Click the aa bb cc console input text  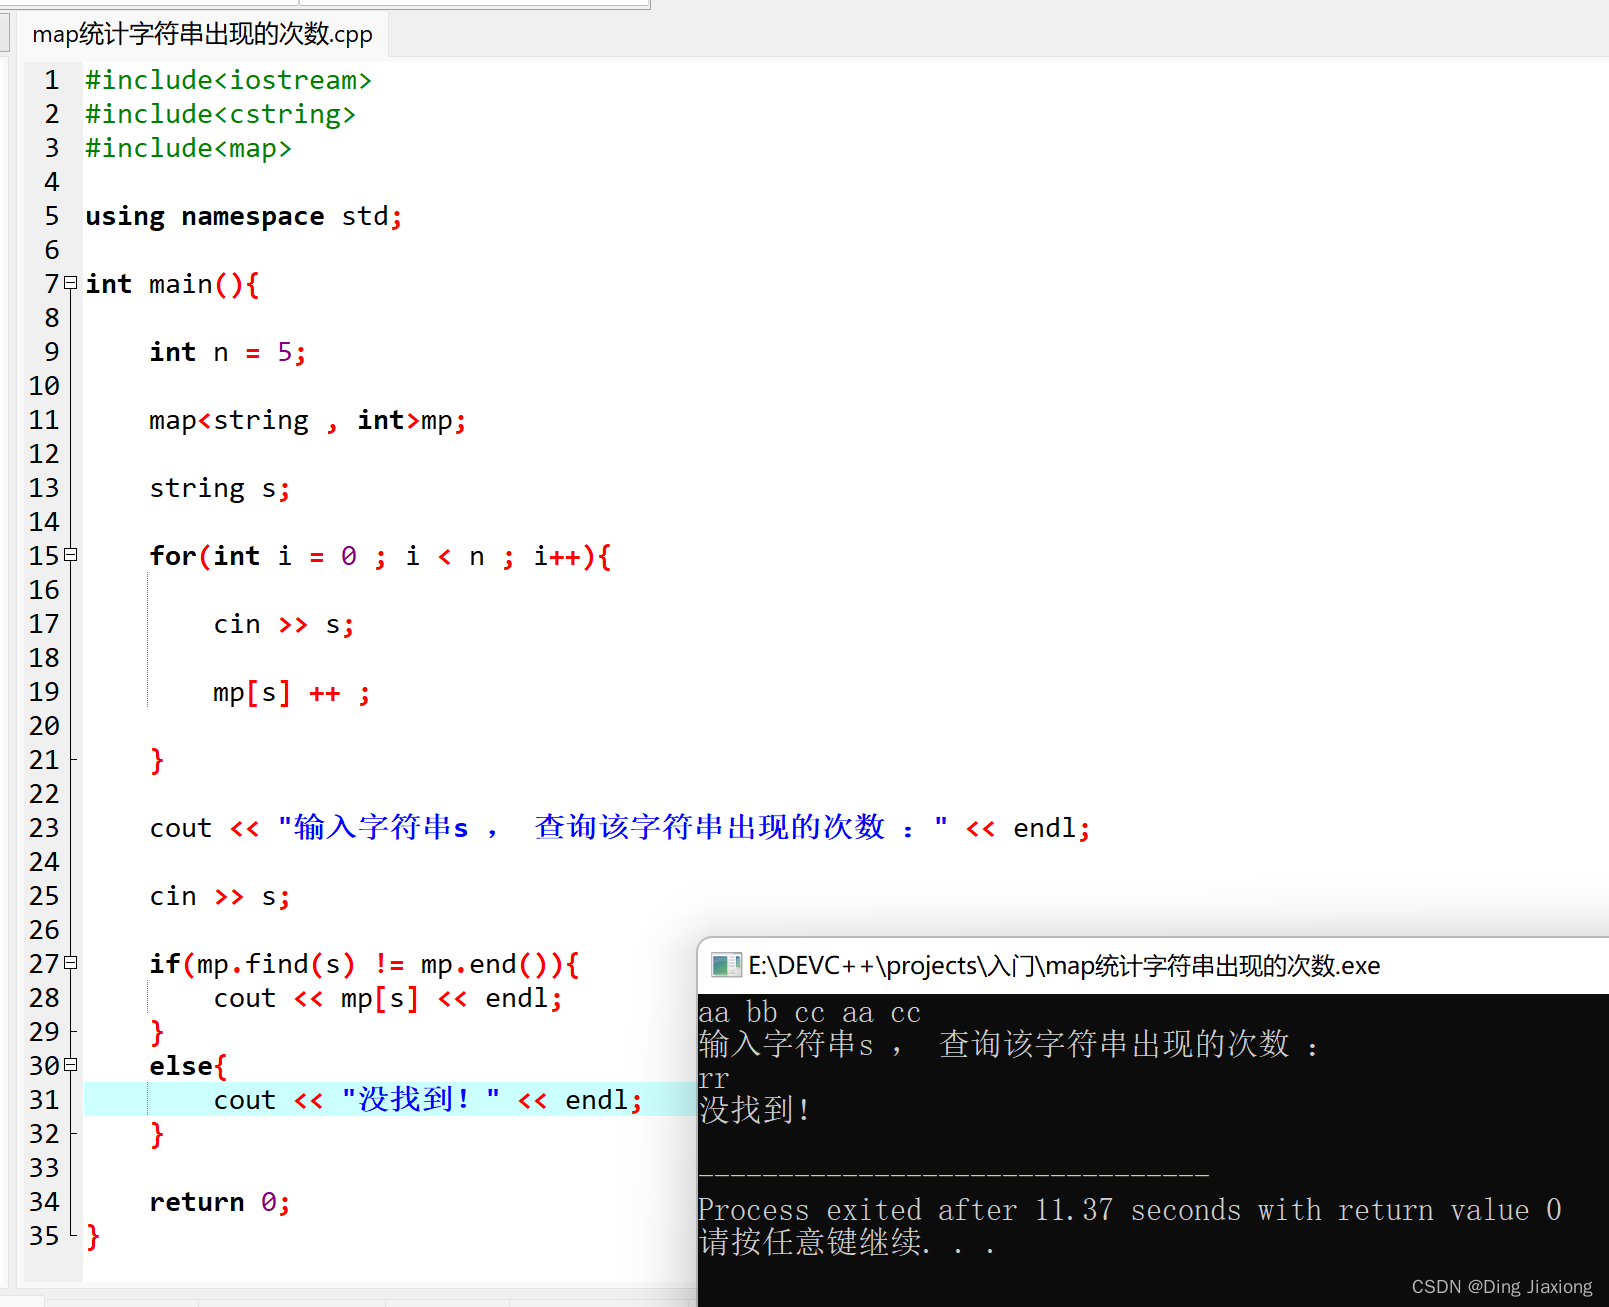(810, 1012)
